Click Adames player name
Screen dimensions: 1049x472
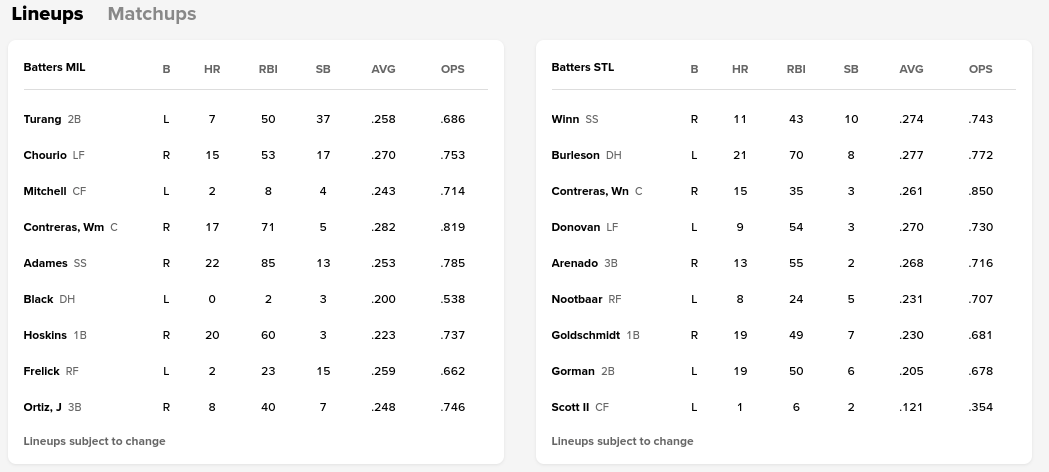pos(45,263)
